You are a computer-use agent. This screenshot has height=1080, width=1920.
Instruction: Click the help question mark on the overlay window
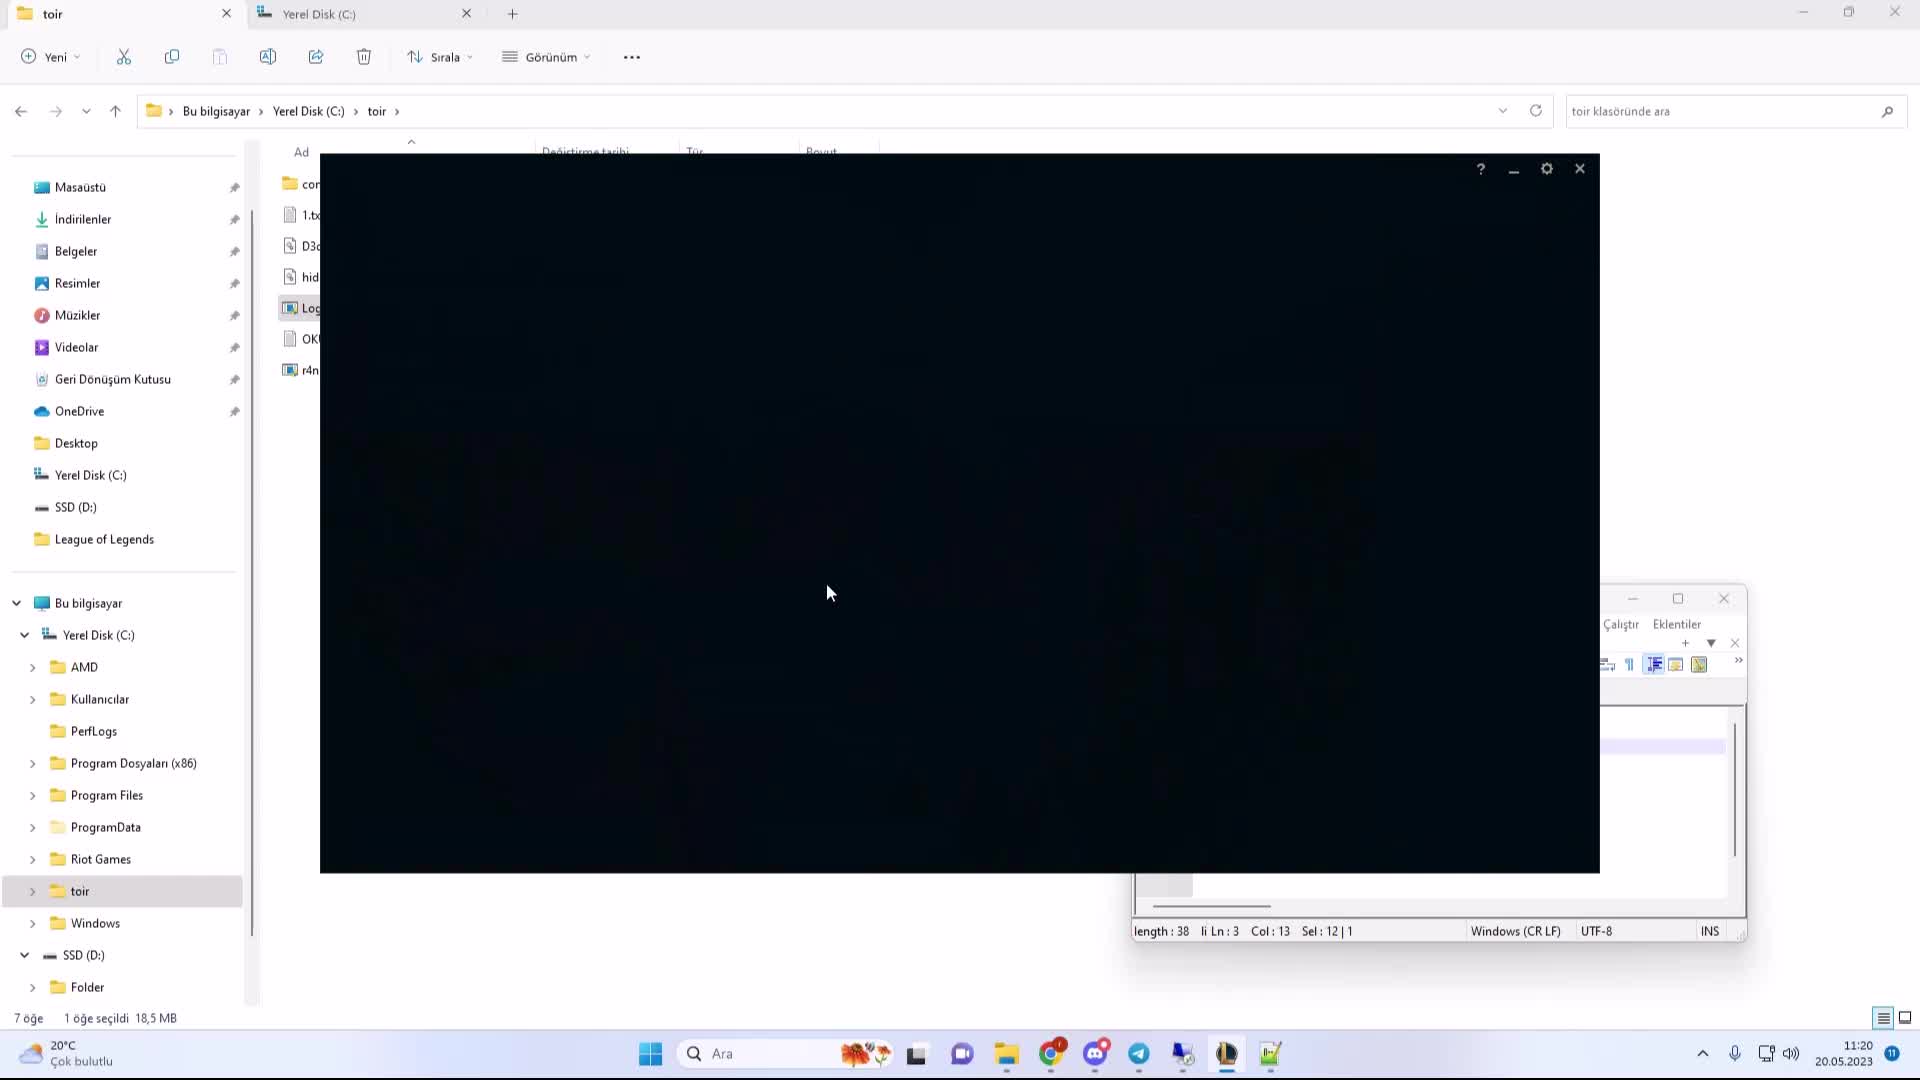(x=1481, y=169)
